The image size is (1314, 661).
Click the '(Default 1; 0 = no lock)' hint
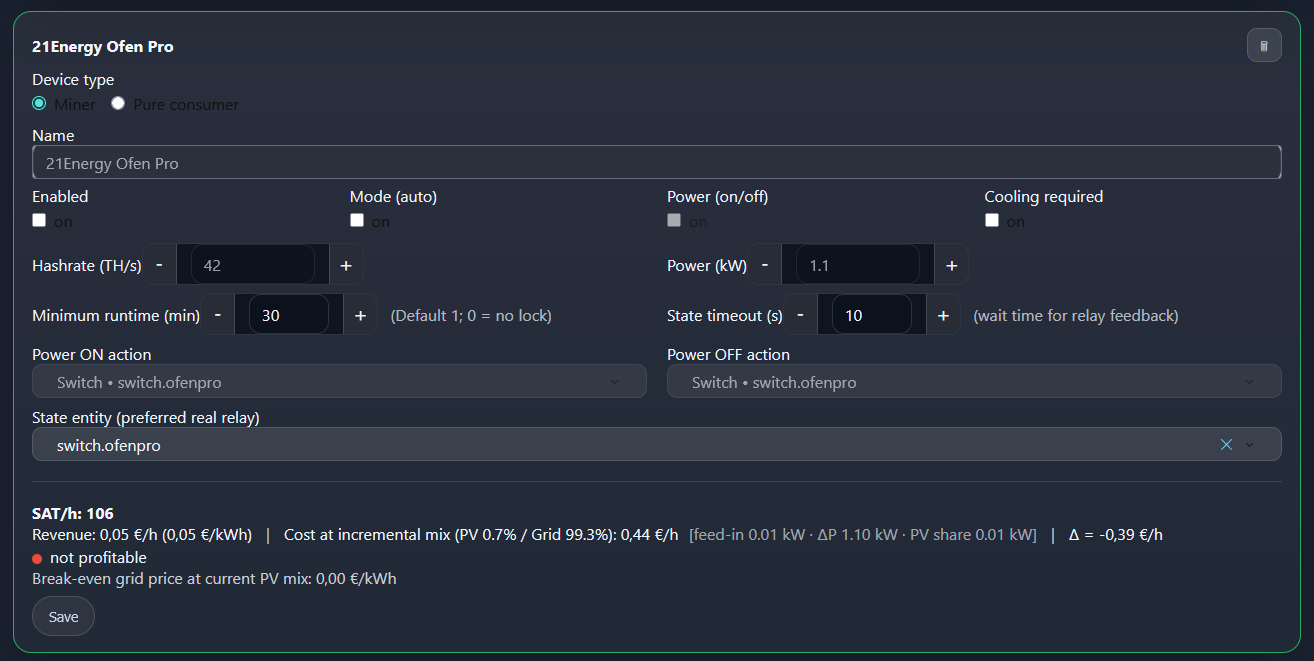tap(471, 315)
